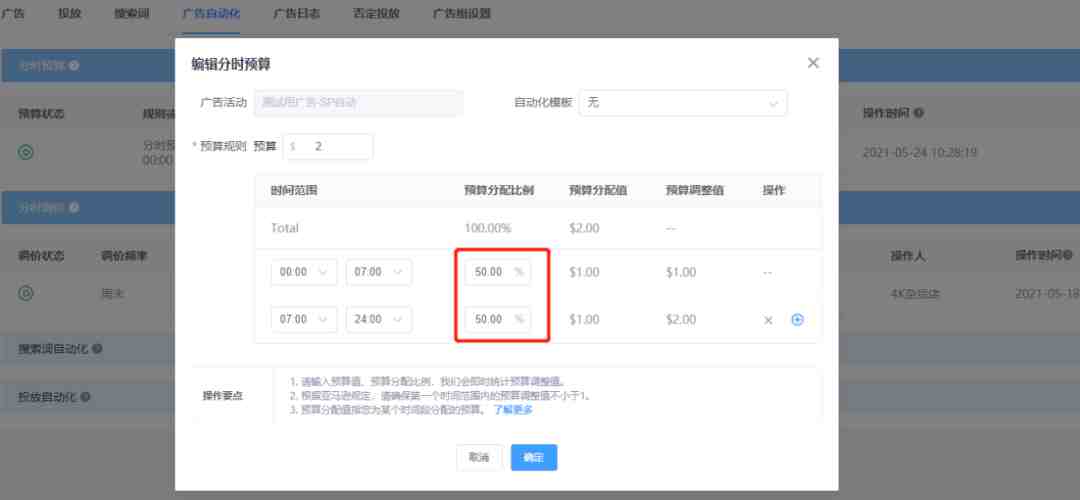Click the help icon beside 分时预算
Image resolution: width=1080 pixels, height=500 pixels.
pyautogui.click(x=74, y=66)
